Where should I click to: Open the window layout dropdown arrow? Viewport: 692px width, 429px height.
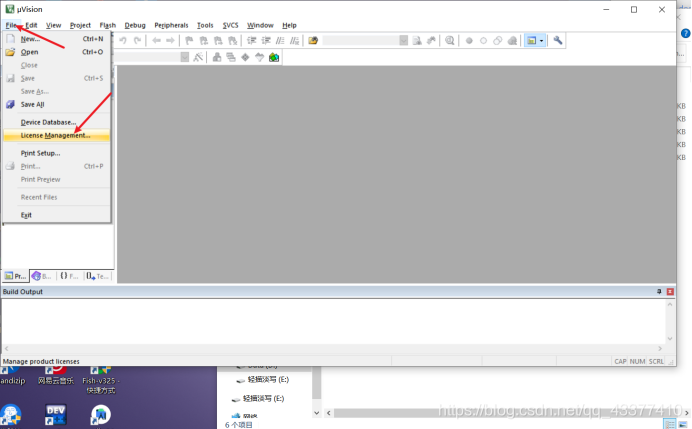click(x=542, y=41)
